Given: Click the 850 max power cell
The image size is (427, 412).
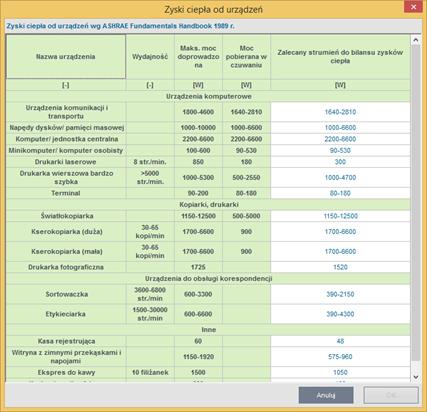Looking at the screenshot, I should point(198,162).
